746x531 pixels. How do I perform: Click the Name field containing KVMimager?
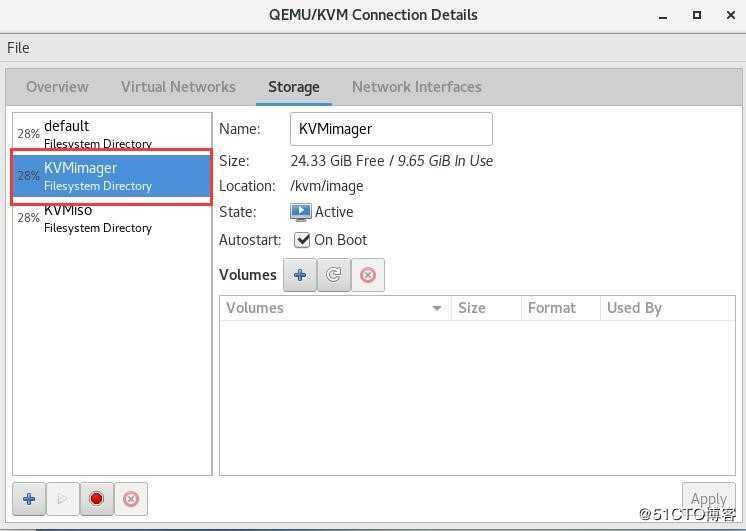pyautogui.click(x=391, y=129)
